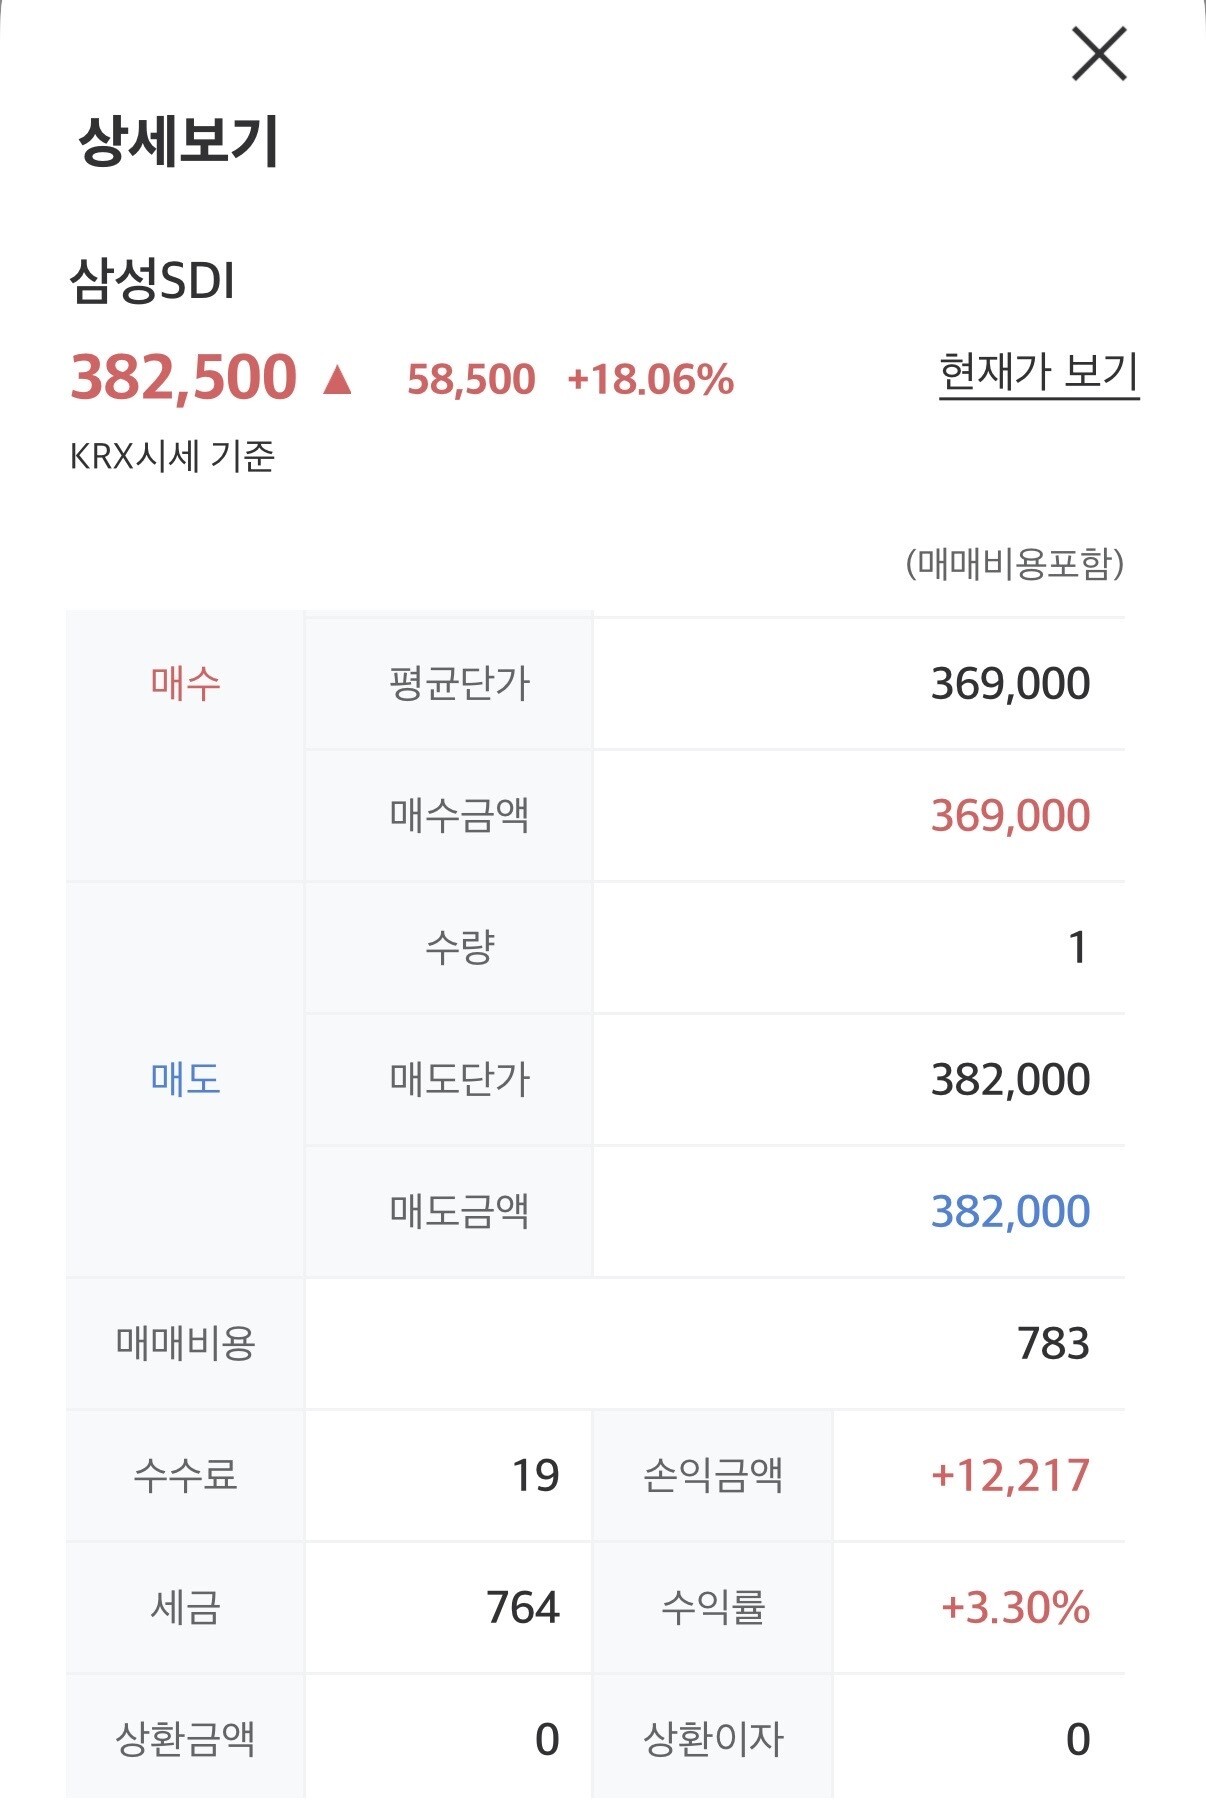
Task: Click the 상세보기 title heading
Action: [x=178, y=141]
